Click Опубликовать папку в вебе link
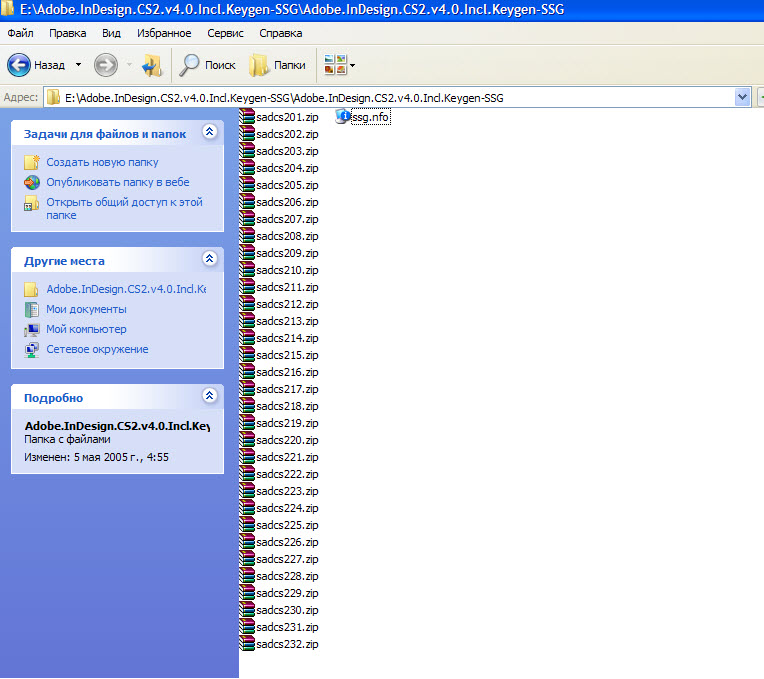Image resolution: width=764 pixels, height=679 pixels. (x=118, y=182)
